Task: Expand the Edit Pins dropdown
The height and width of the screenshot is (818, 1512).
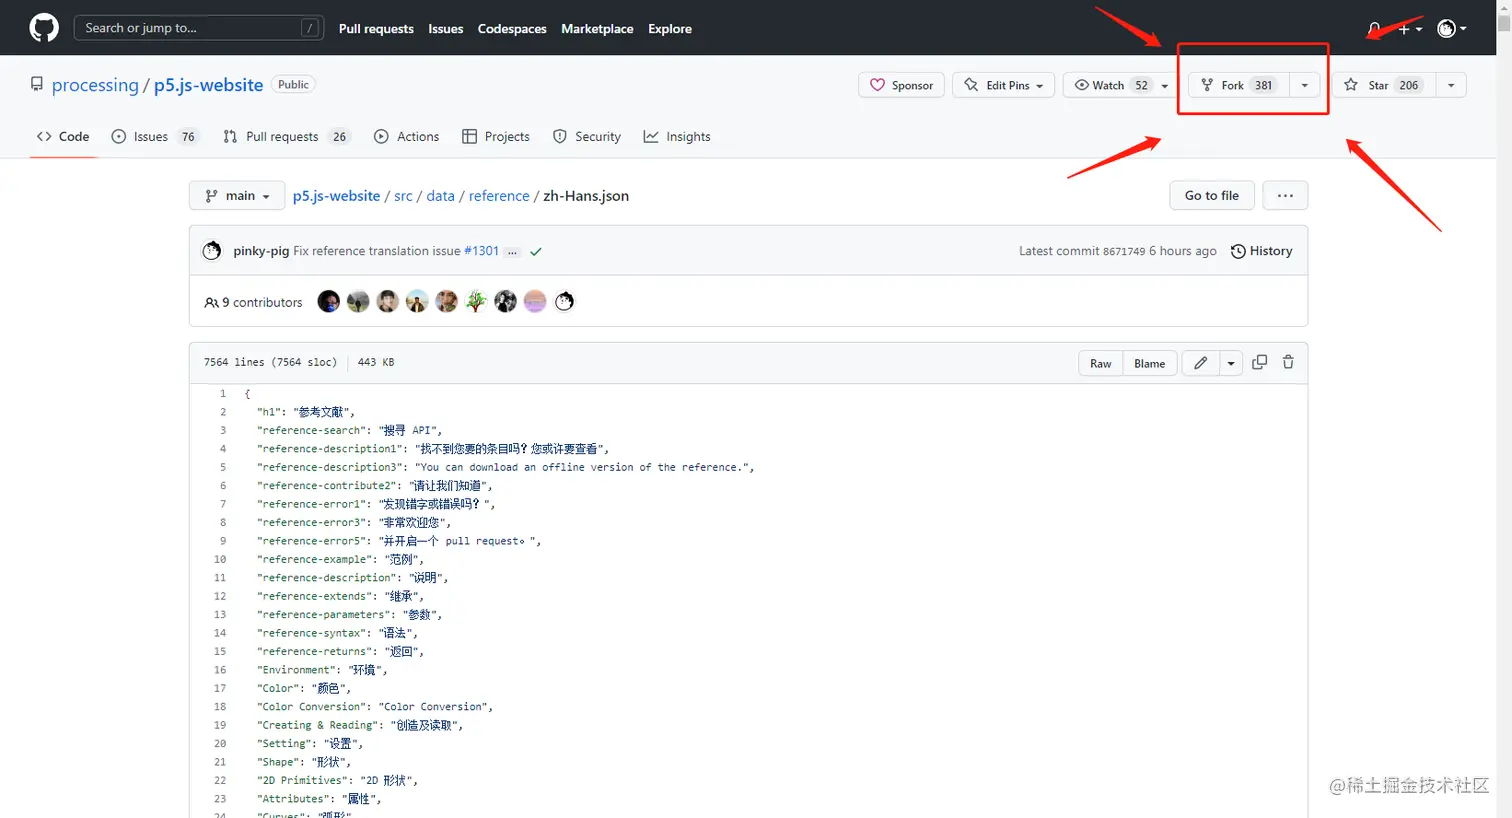Action: (1003, 85)
